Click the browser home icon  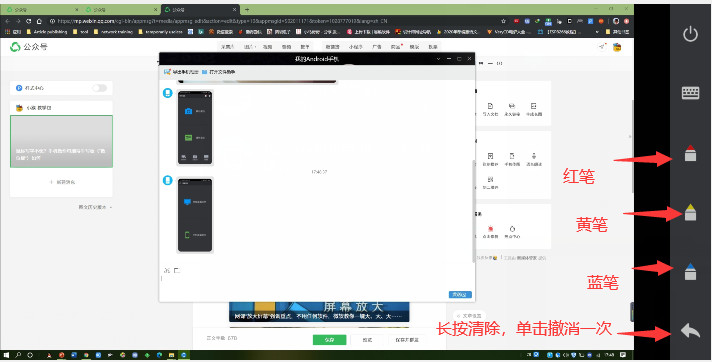tap(40, 21)
